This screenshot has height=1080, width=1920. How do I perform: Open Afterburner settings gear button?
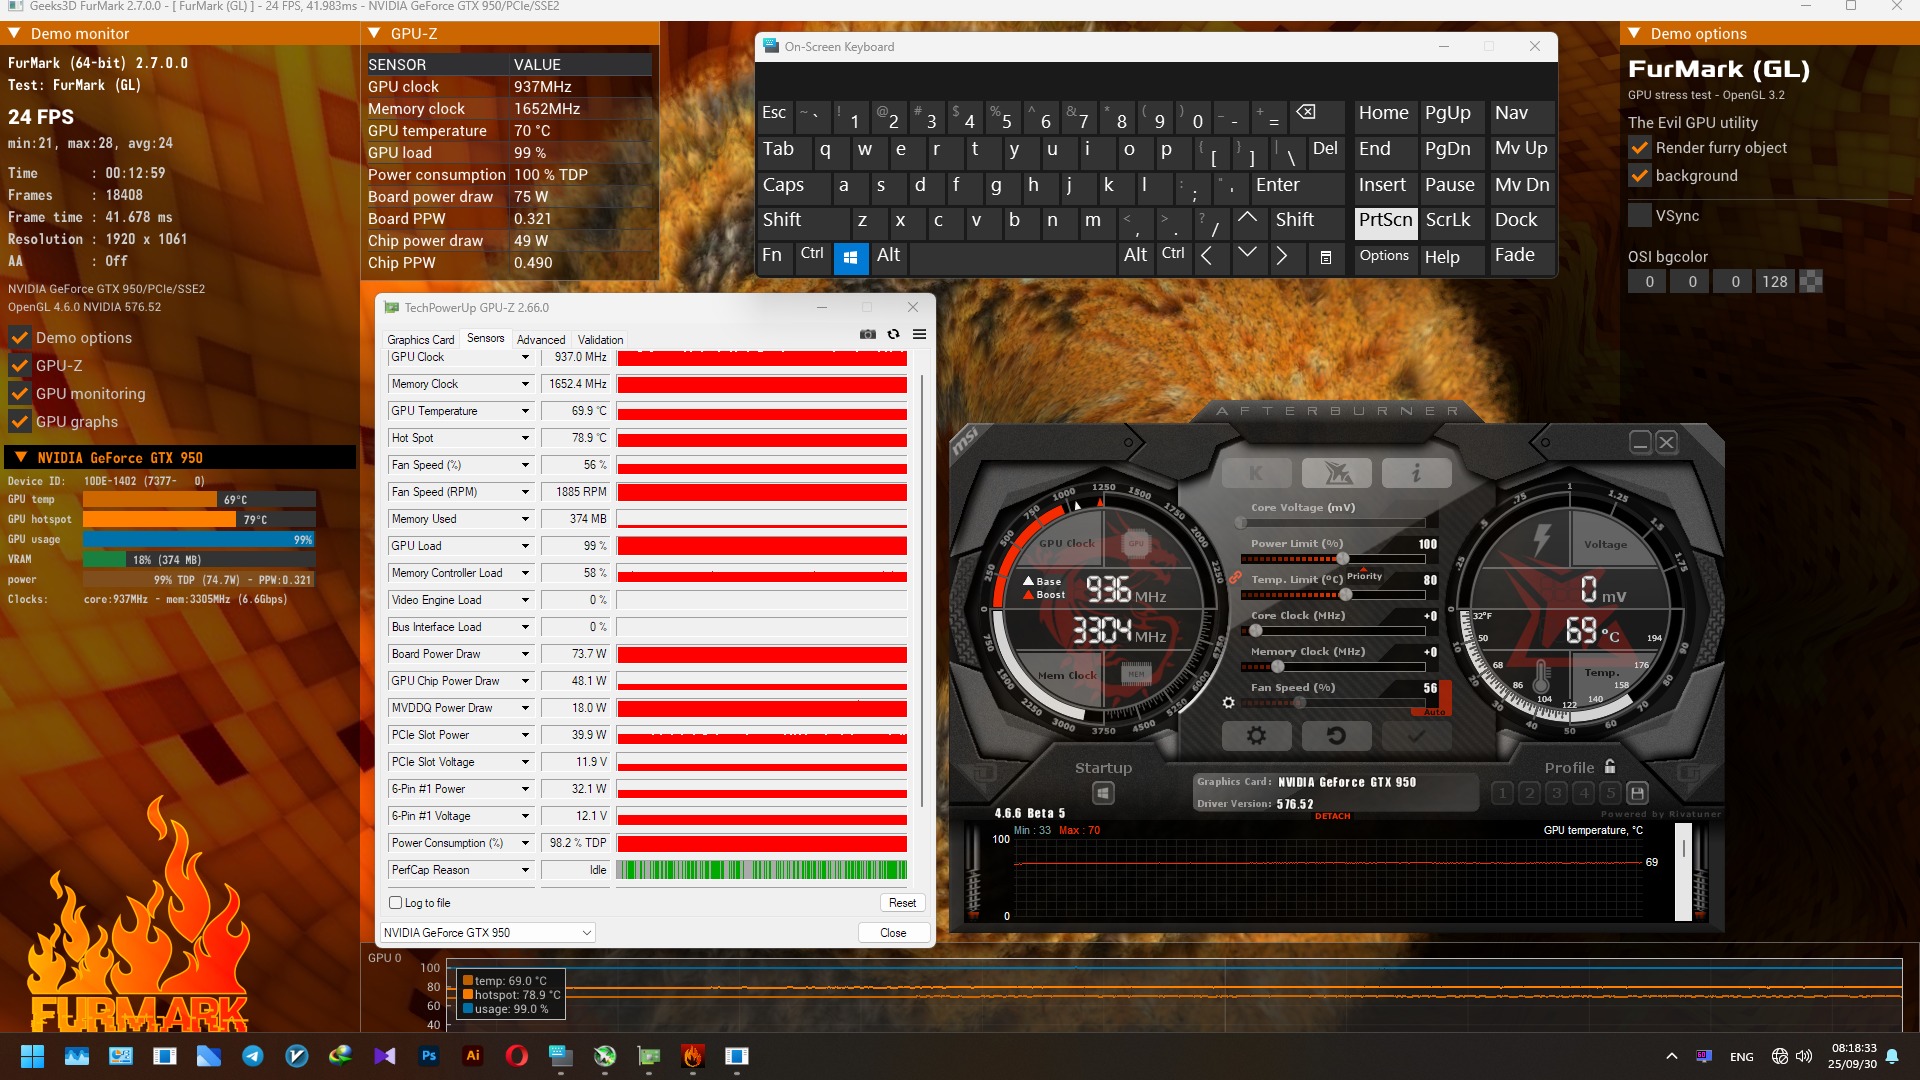click(x=1256, y=736)
